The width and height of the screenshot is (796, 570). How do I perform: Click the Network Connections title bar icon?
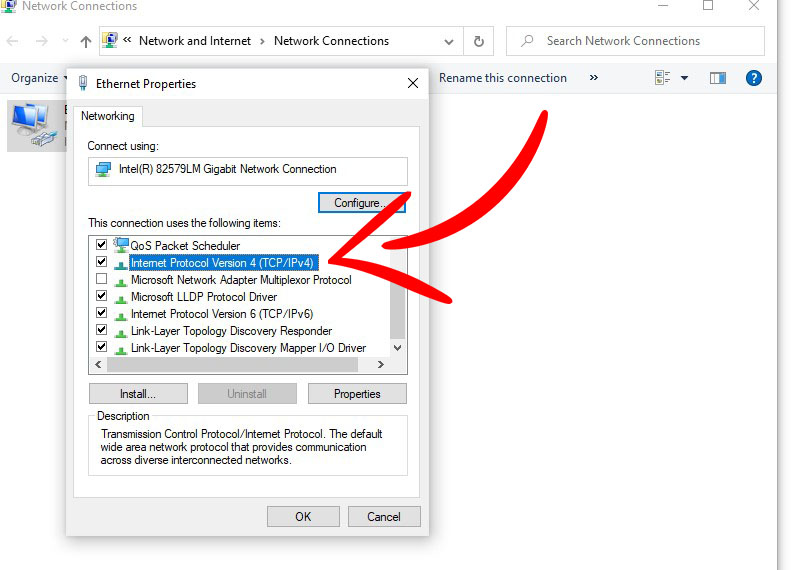pyautogui.click(x=9, y=6)
